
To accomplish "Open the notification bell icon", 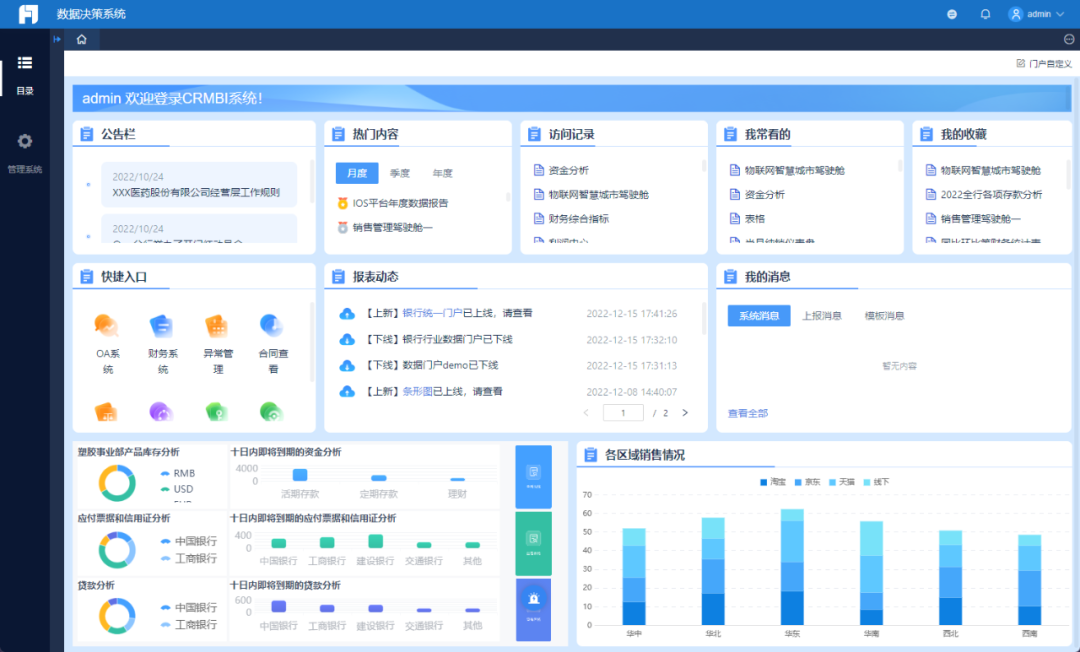I will coord(985,14).
